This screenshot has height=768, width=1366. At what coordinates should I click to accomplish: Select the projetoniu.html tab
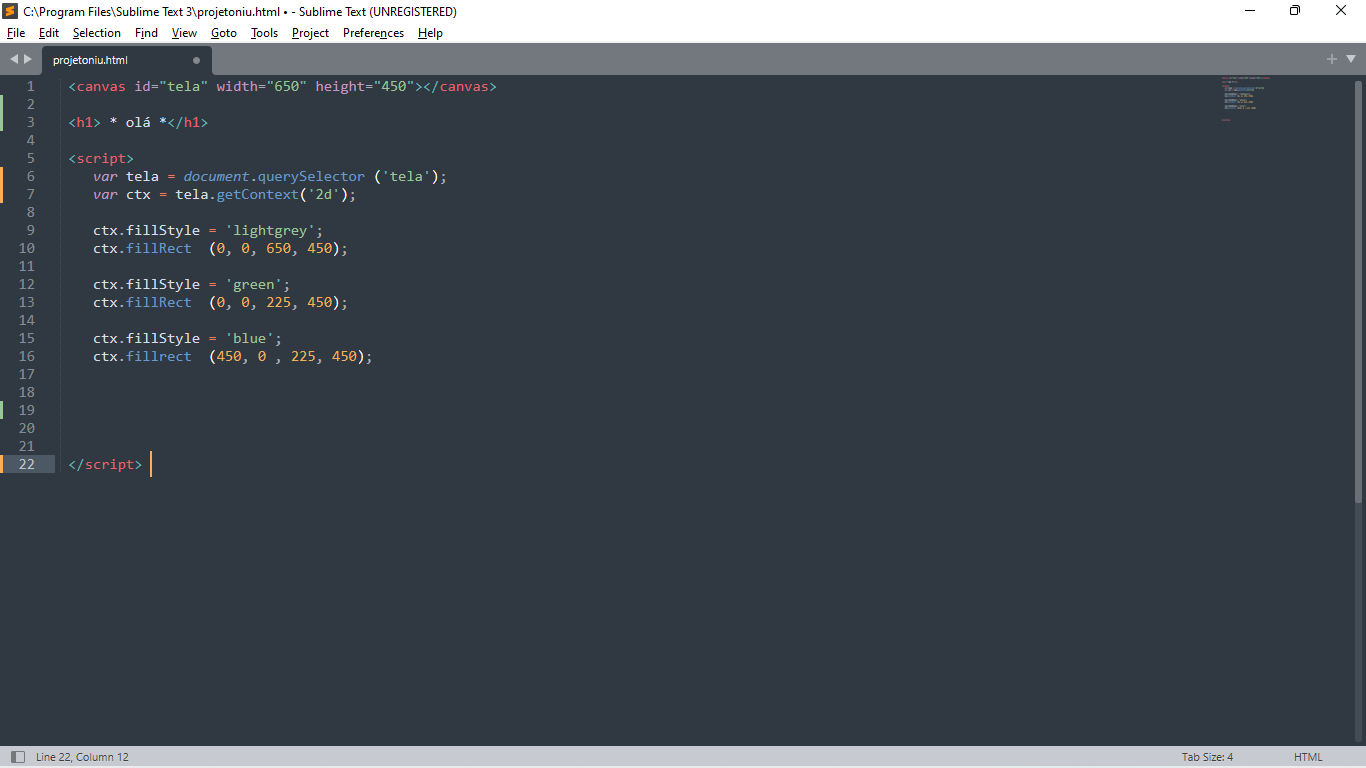tap(126, 60)
